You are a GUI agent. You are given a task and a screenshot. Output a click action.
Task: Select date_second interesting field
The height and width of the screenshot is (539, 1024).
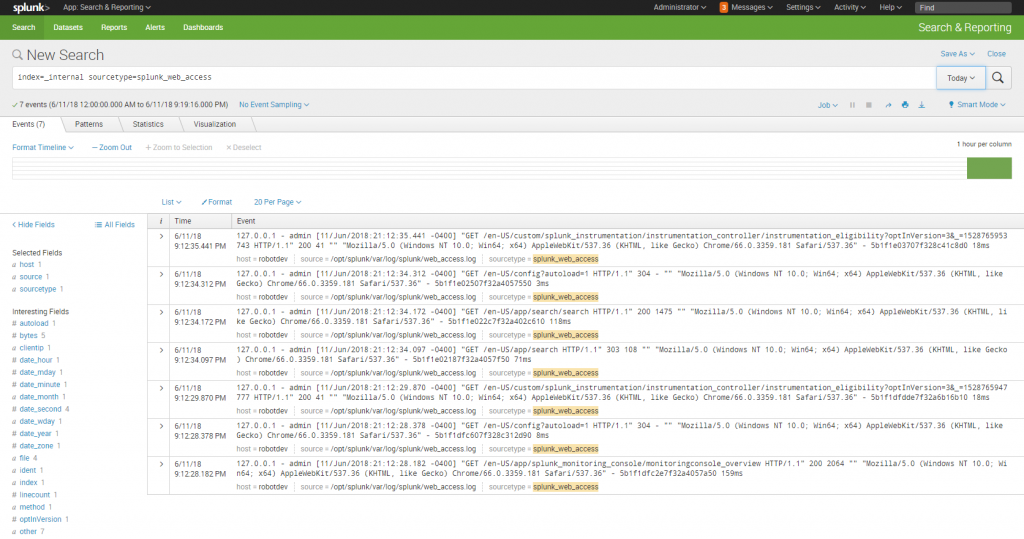click(x=40, y=409)
